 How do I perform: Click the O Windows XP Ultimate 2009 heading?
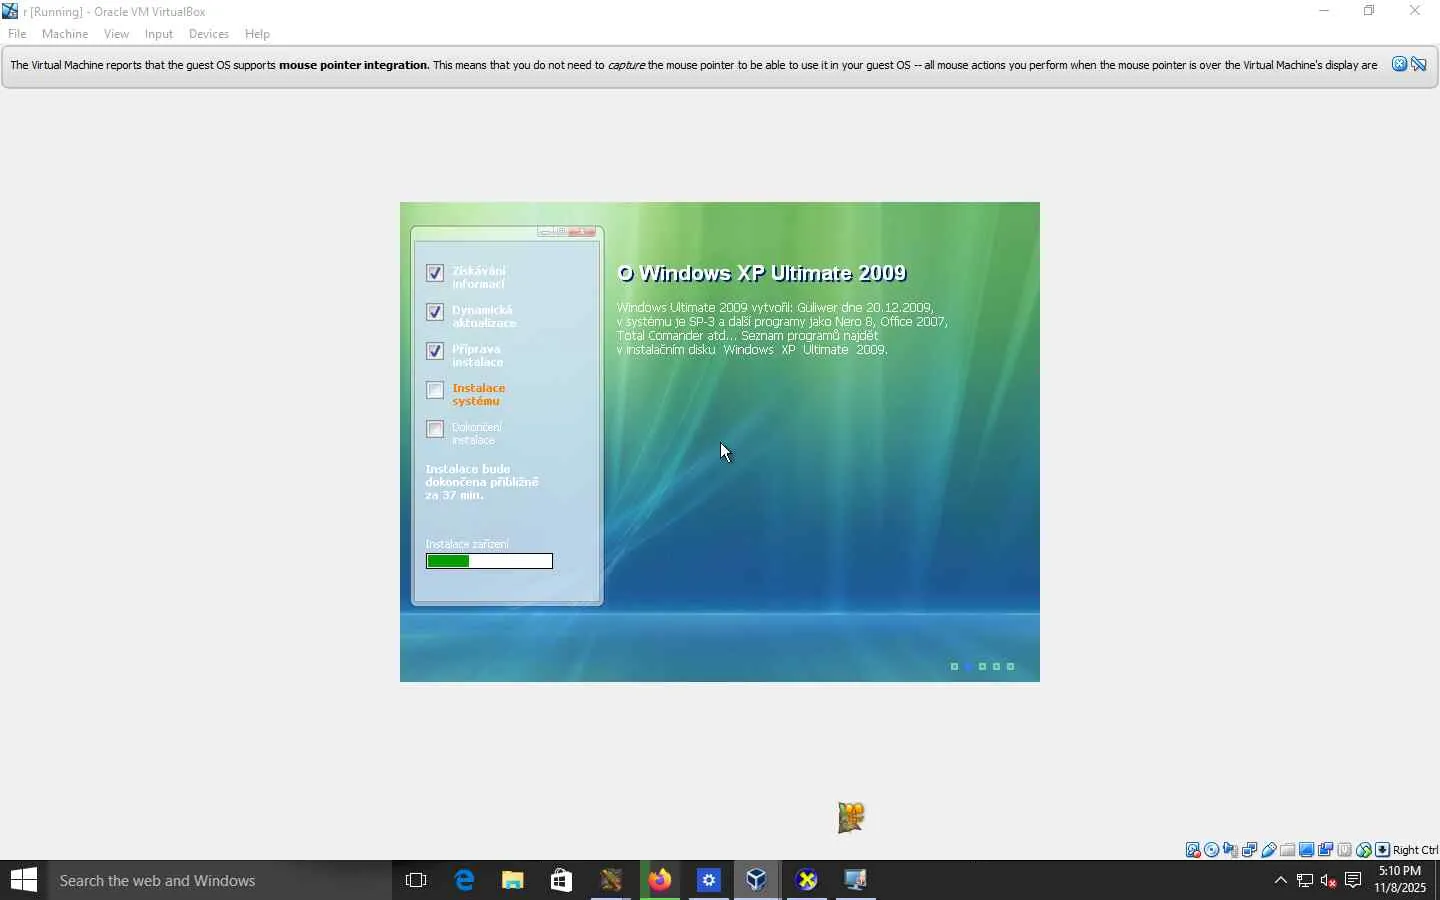(762, 273)
